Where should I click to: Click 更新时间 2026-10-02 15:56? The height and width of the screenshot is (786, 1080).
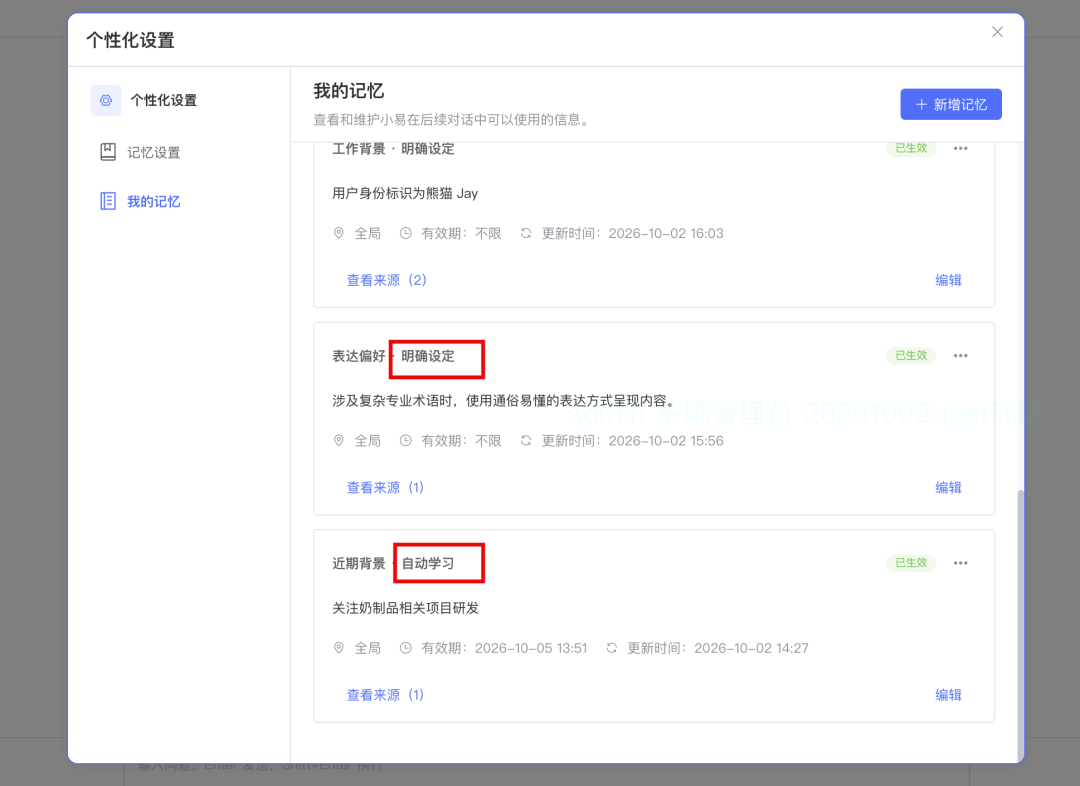tap(632, 440)
